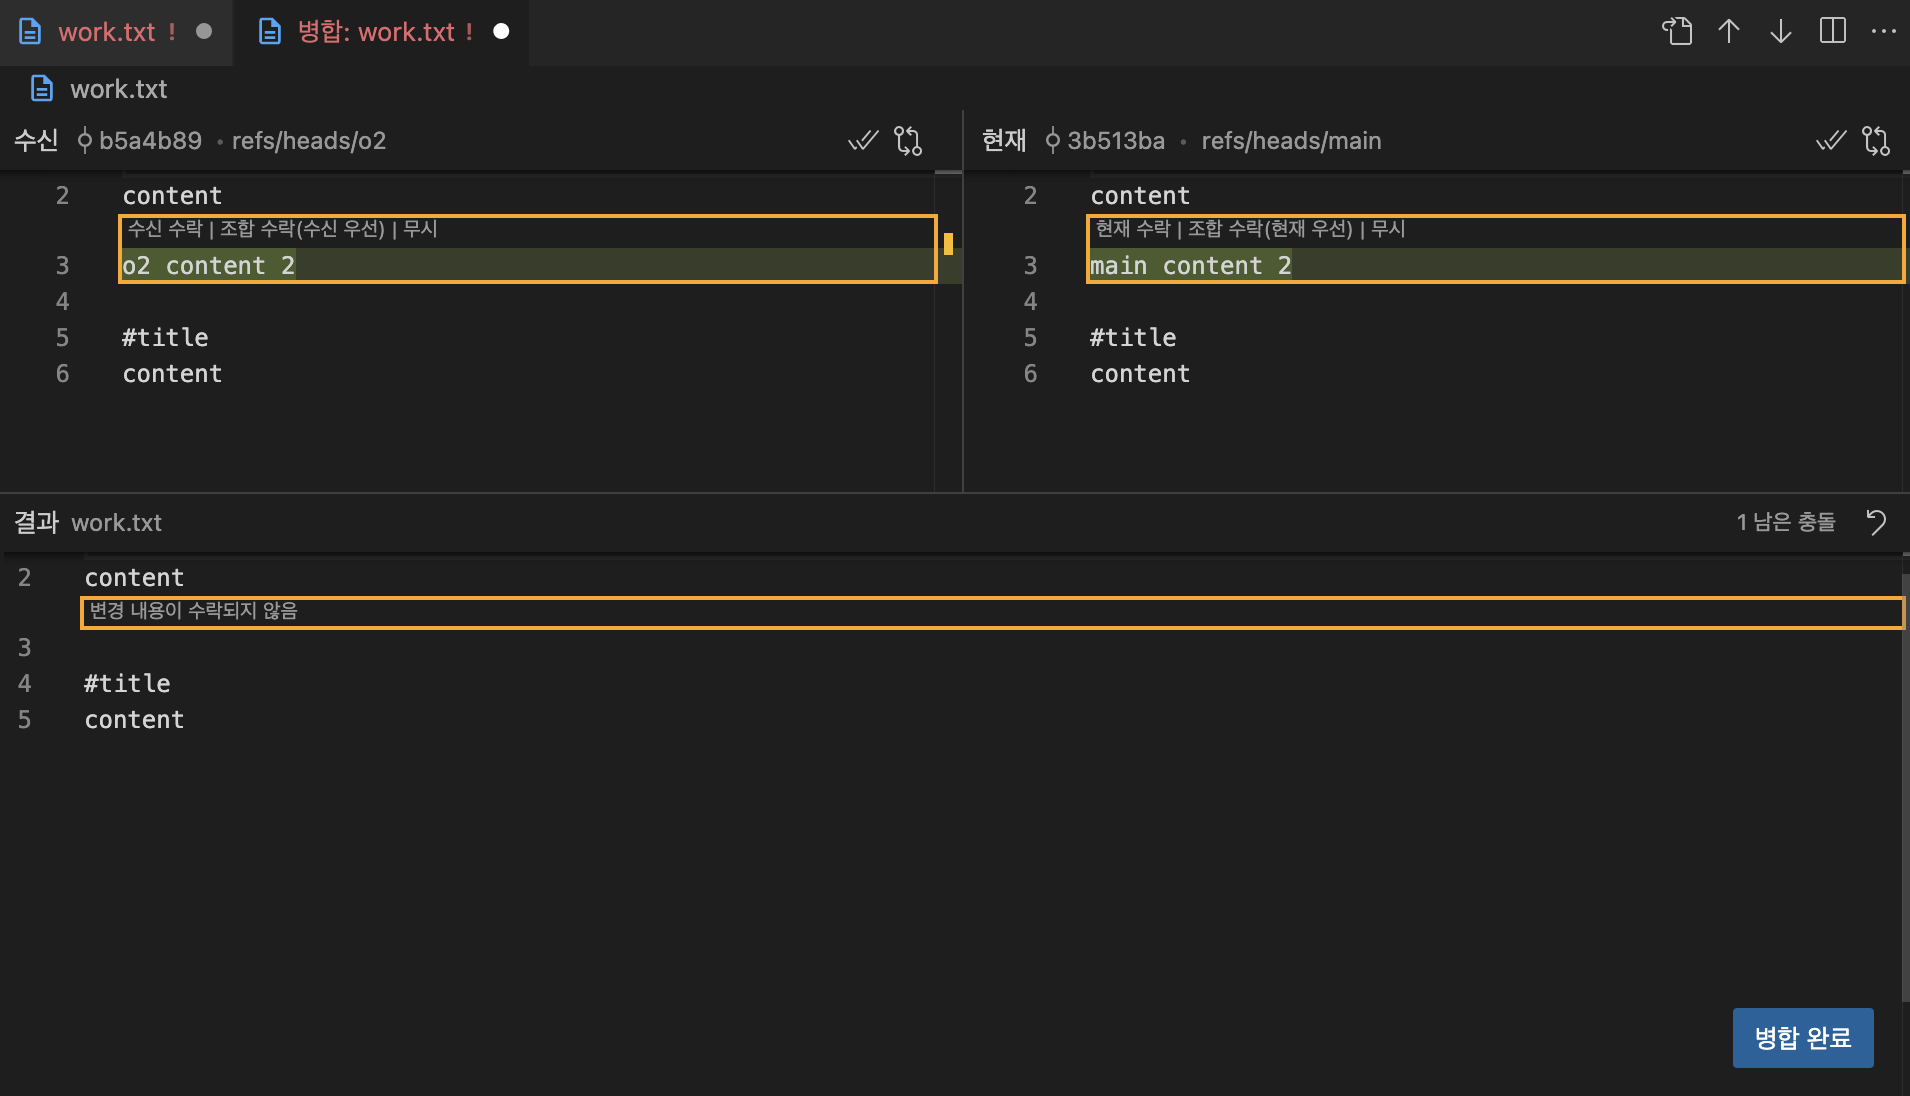Viewport: 1910px width, 1096px height.
Task: Click '#title' line in the result pane
Action: click(x=127, y=684)
